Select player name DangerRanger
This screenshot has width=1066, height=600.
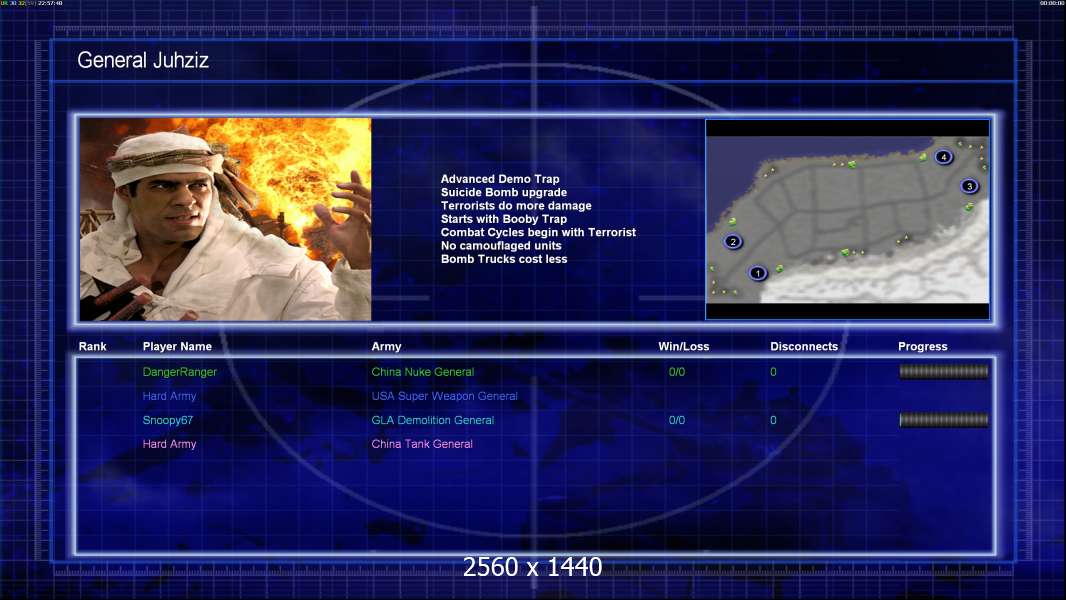click(x=179, y=372)
